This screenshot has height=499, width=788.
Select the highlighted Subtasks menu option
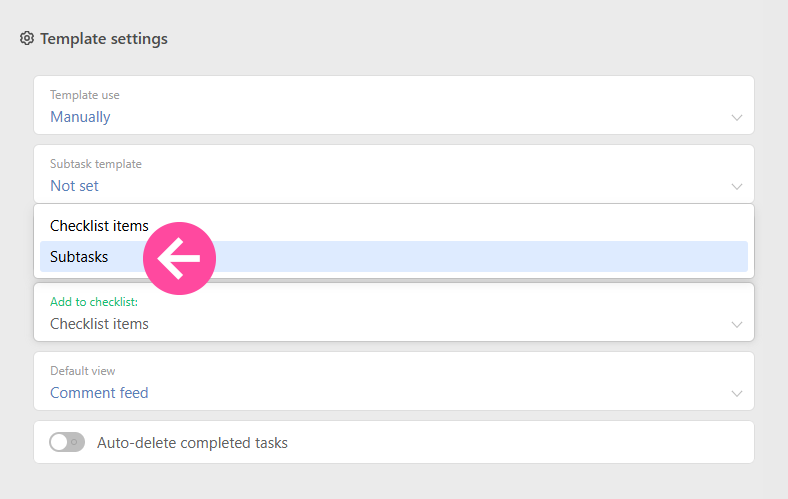click(79, 257)
